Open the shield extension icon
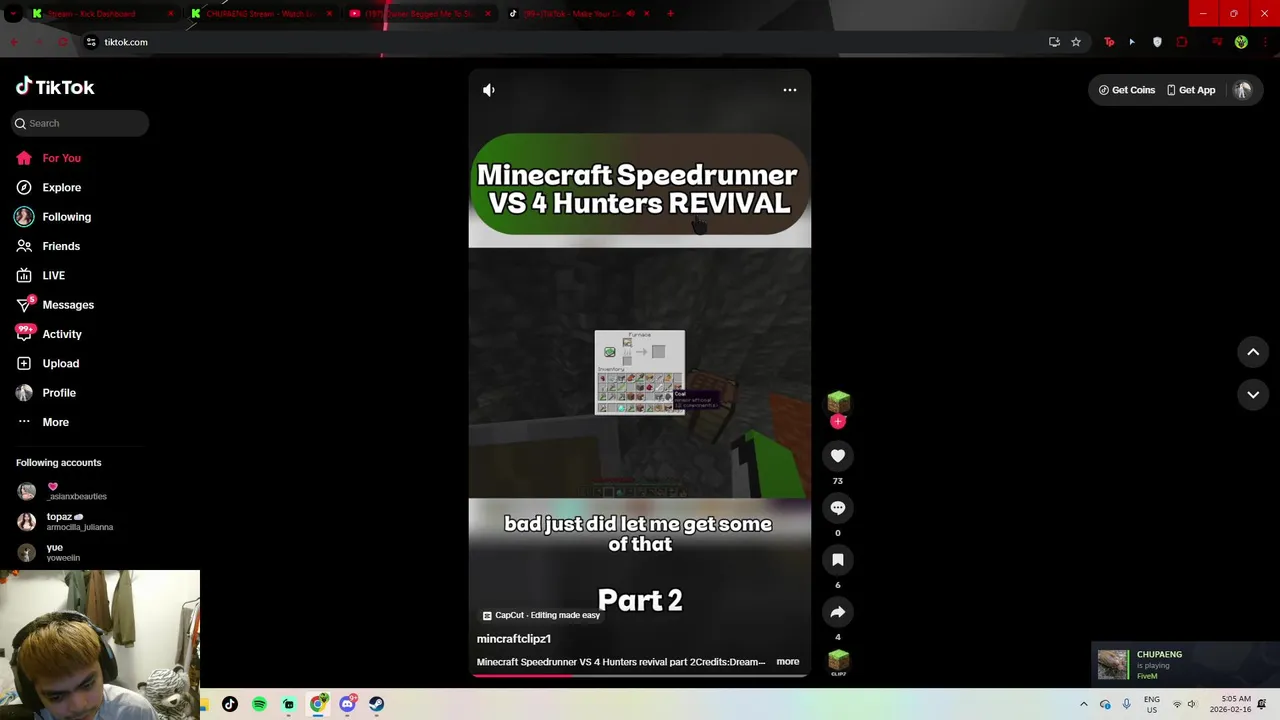The width and height of the screenshot is (1280, 720). 1157,42
